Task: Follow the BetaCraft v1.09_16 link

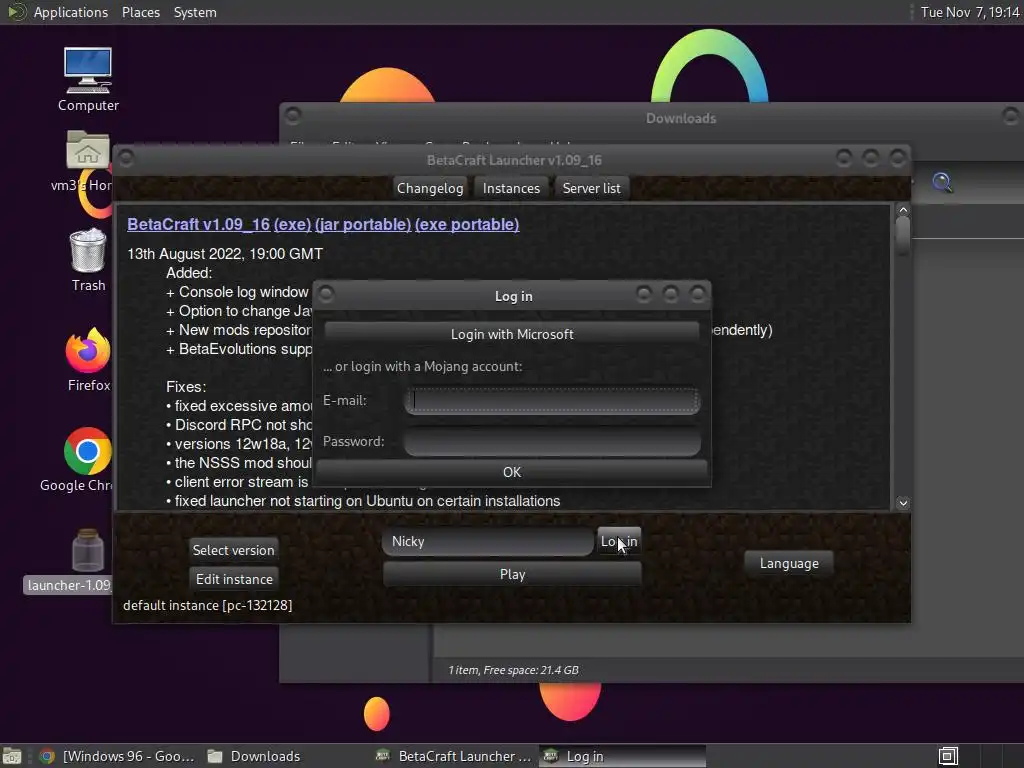Action: click(x=199, y=224)
